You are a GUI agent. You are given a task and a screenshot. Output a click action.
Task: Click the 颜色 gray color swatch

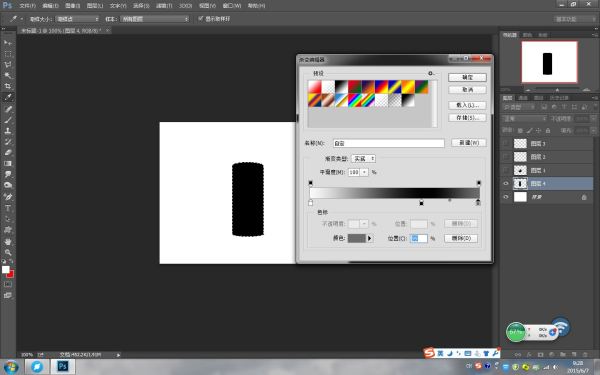(357, 238)
